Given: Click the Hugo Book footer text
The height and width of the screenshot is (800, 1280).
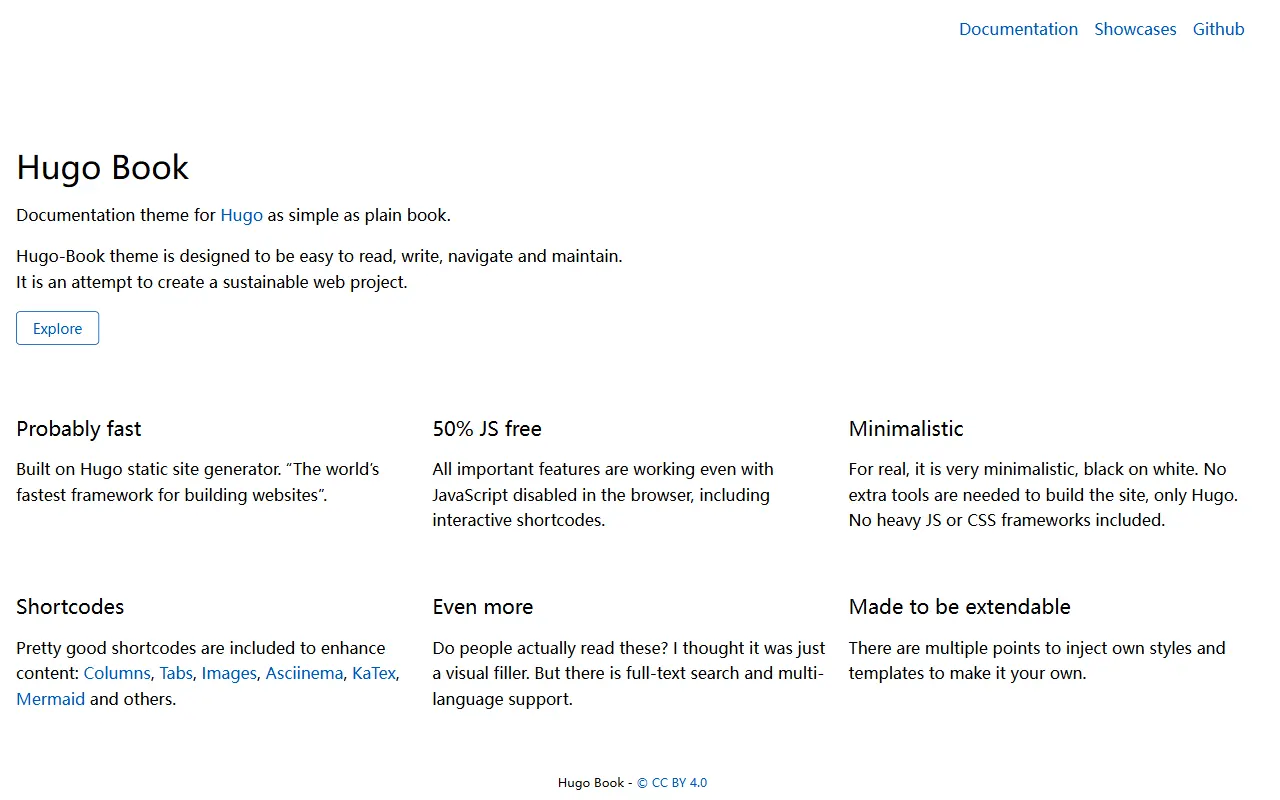Looking at the screenshot, I should [x=590, y=783].
